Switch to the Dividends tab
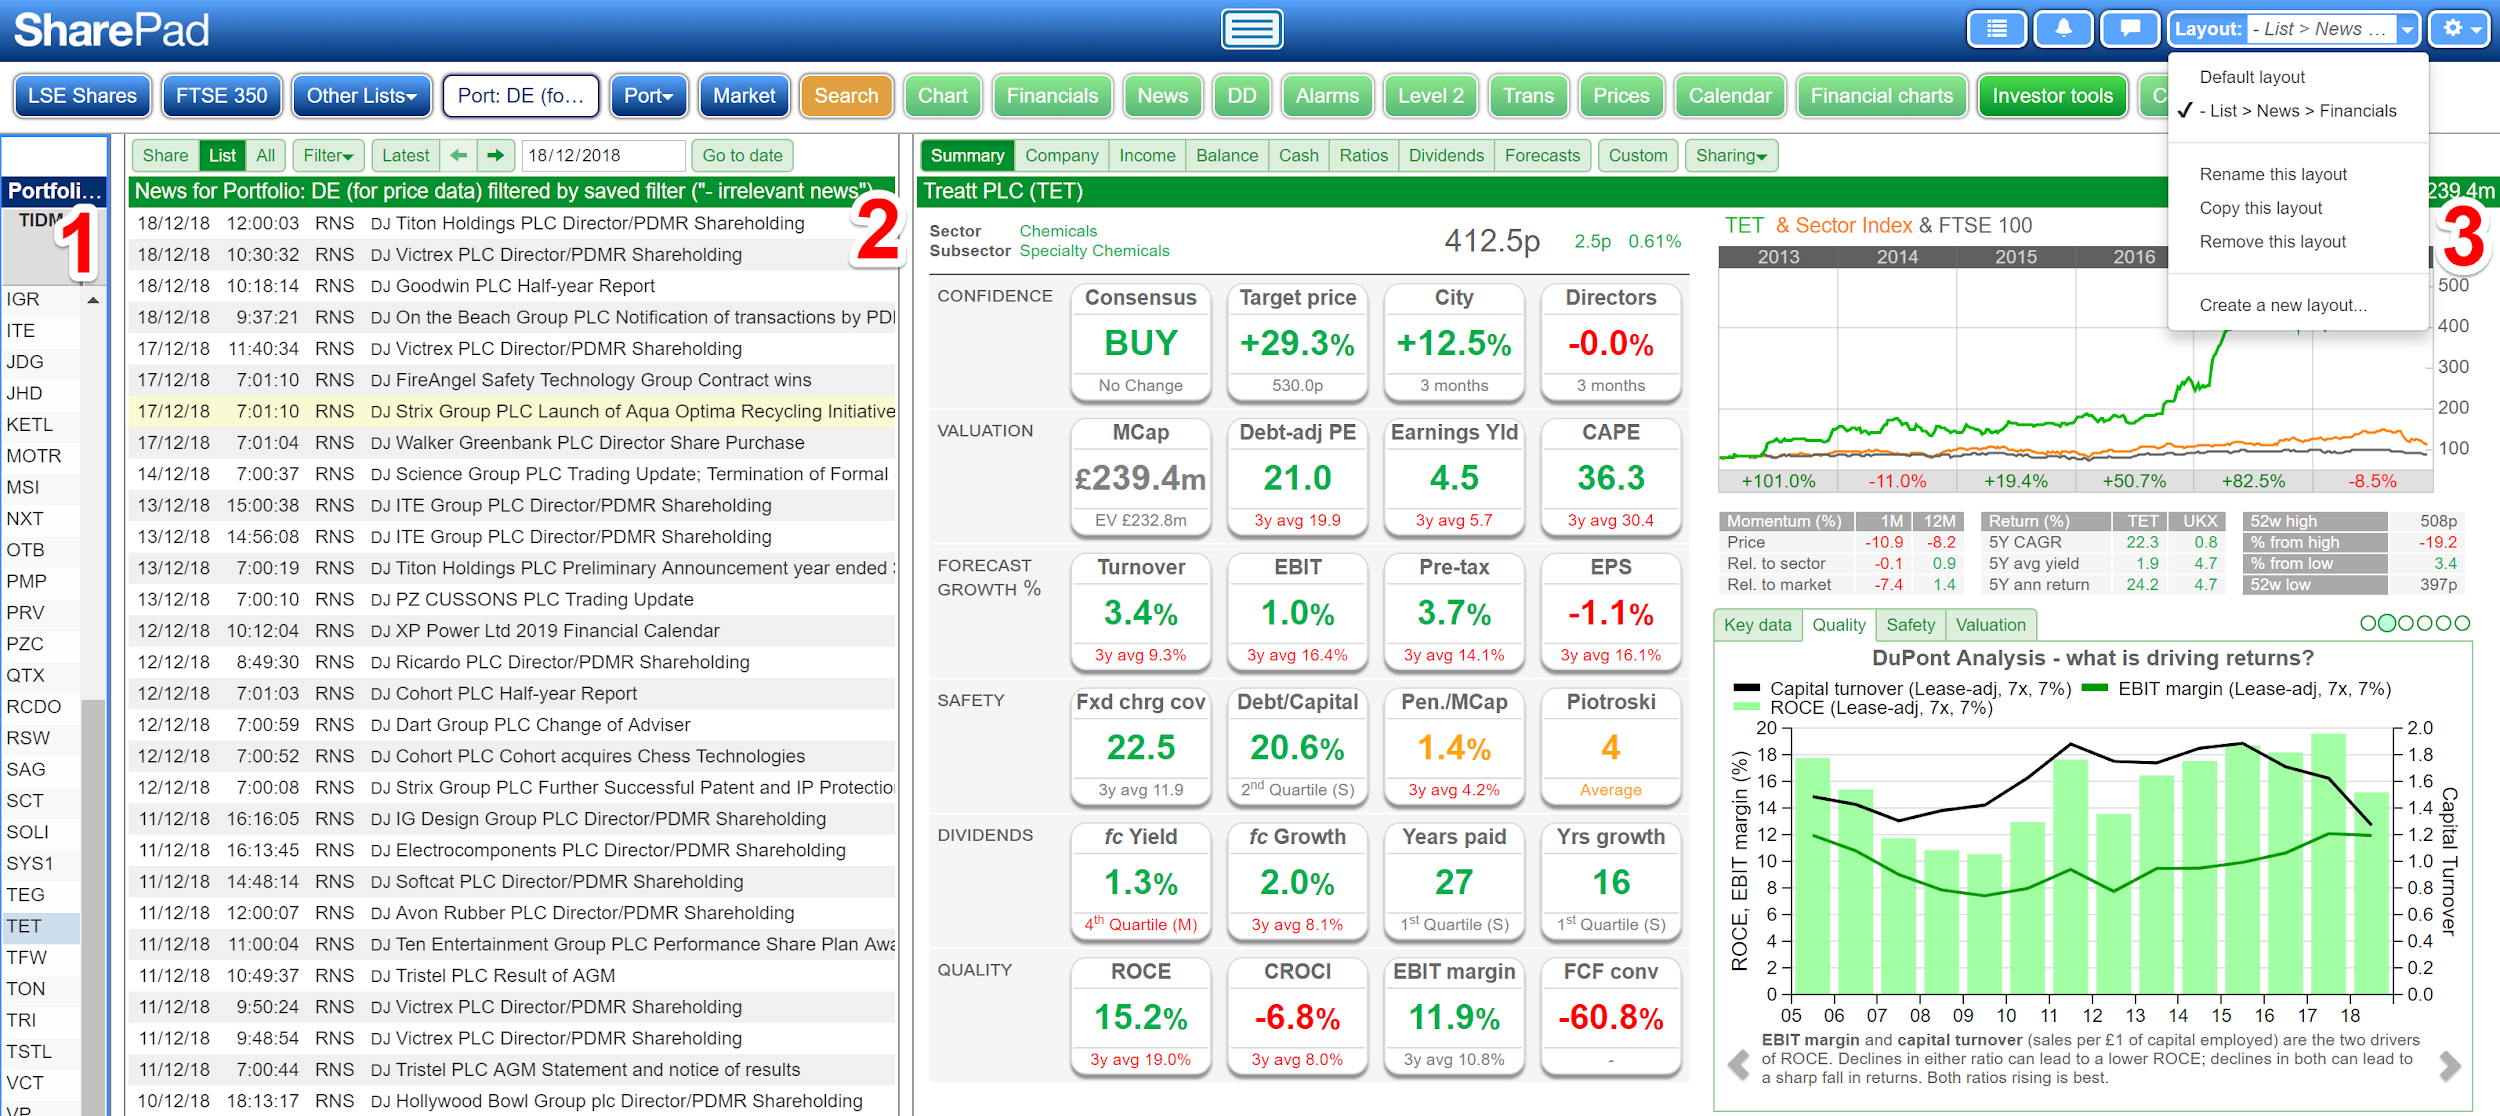This screenshot has width=2500, height=1116. point(1446,155)
